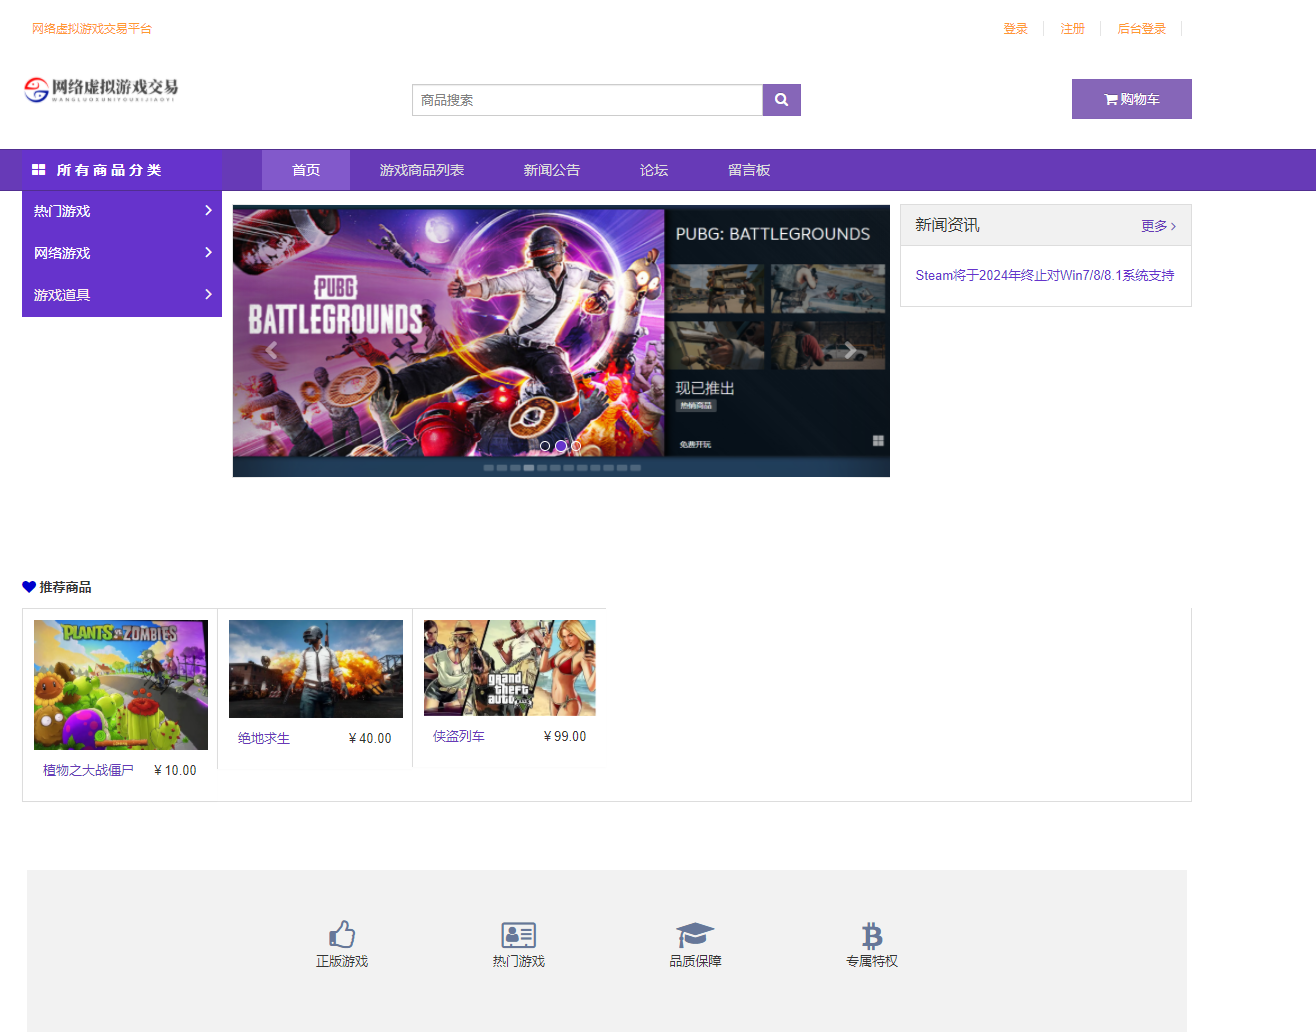Open the 绝地求生 product thumbnail
Screen dimensions: 1316x1035
coord(315,668)
